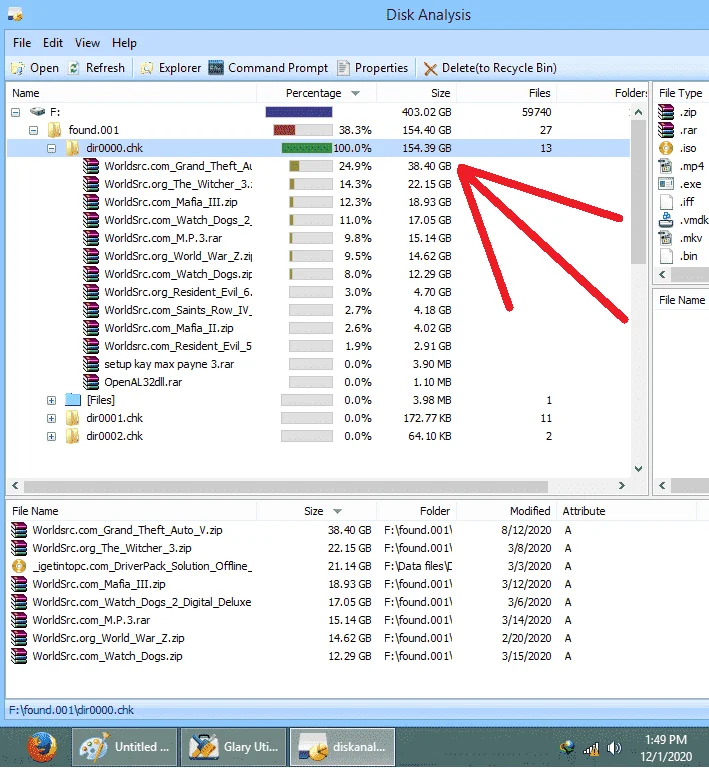This screenshot has height=768, width=709.
Task: Click the Properties toolbar icon
Action: (x=343, y=68)
